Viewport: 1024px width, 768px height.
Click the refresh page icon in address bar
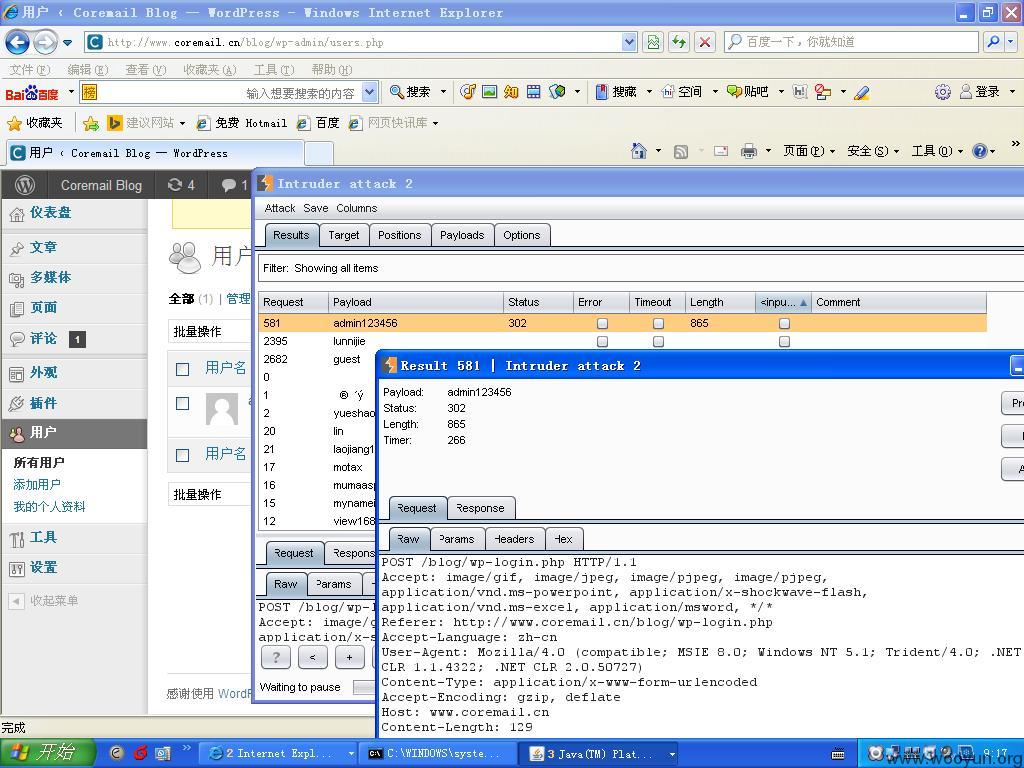pos(679,42)
